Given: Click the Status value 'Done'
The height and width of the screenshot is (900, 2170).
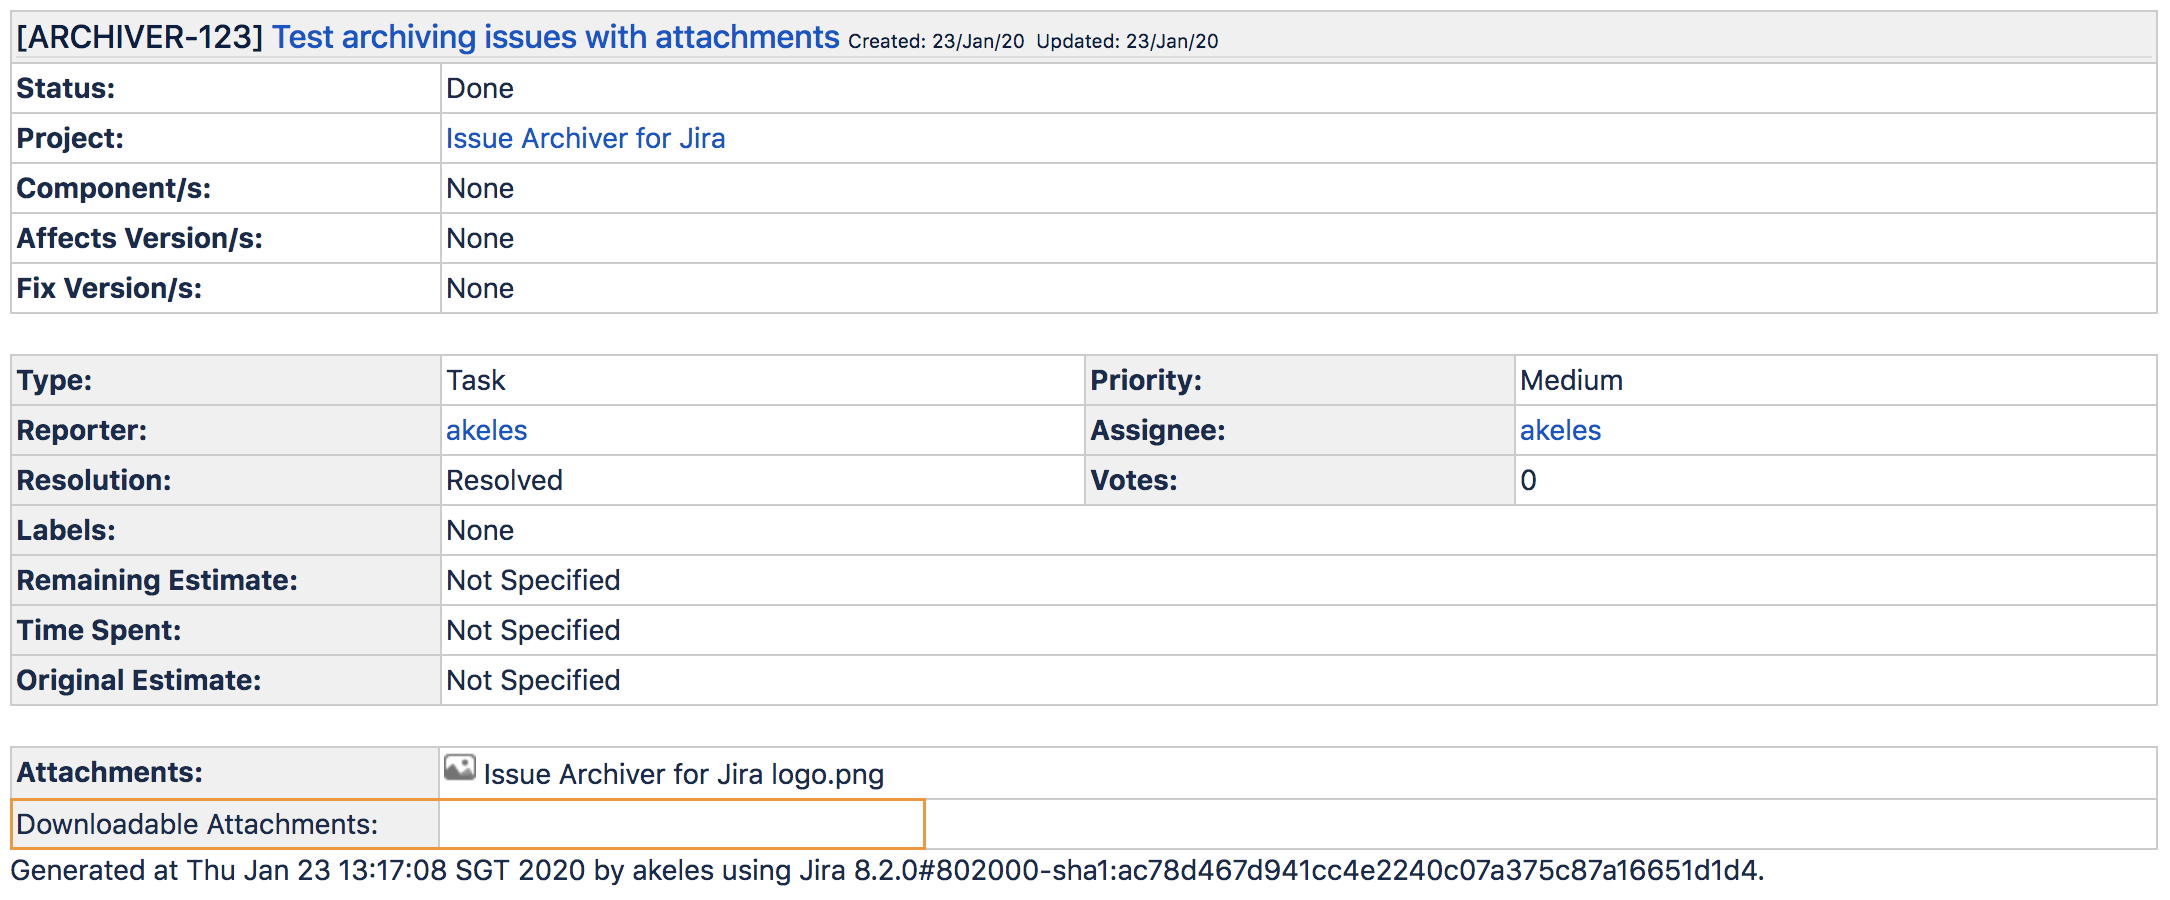Looking at the screenshot, I should [479, 88].
